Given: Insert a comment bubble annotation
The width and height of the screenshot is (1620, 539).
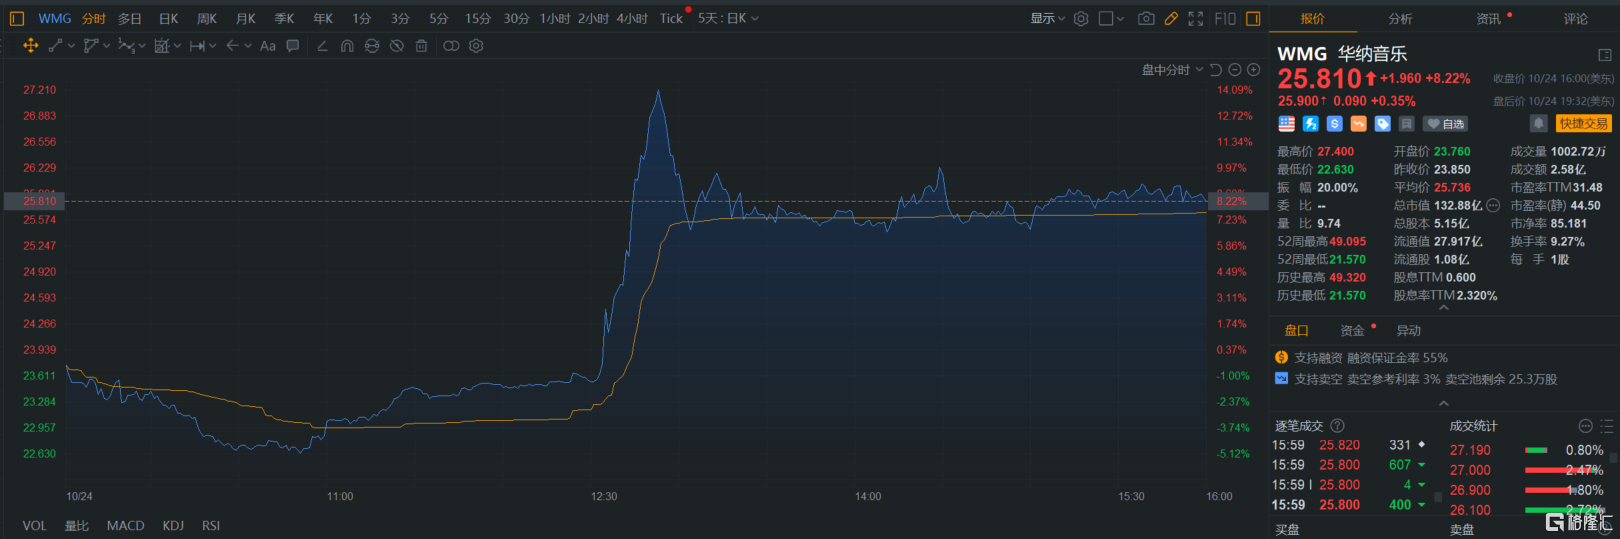Looking at the screenshot, I should 293,46.
